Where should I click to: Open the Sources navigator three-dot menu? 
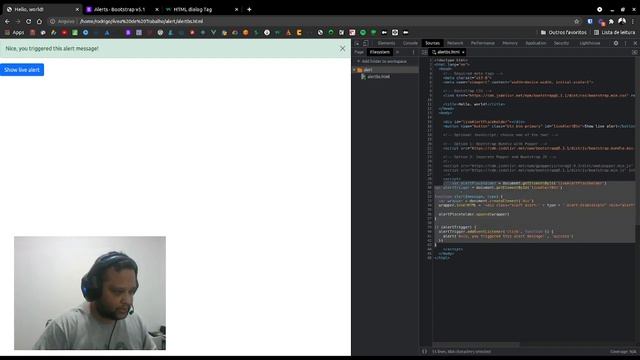pyautogui.click(x=413, y=52)
